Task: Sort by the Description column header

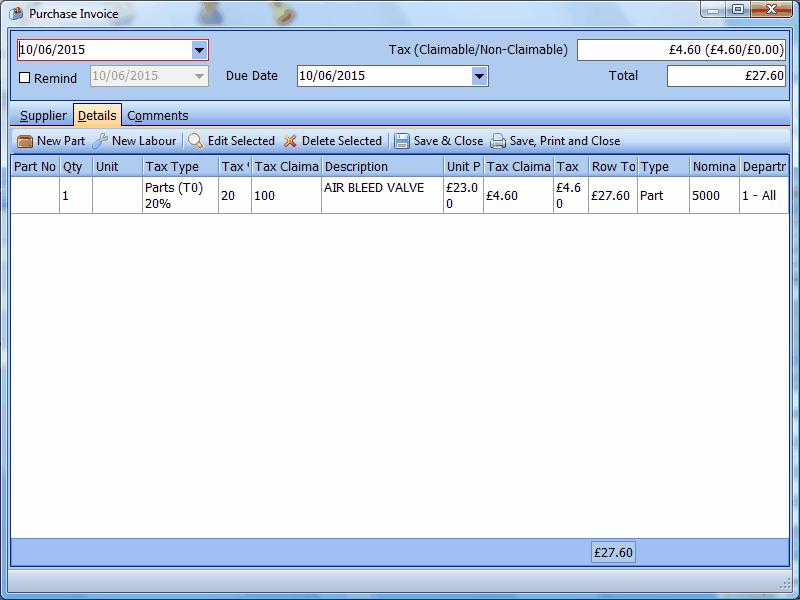Action: pyautogui.click(x=383, y=167)
